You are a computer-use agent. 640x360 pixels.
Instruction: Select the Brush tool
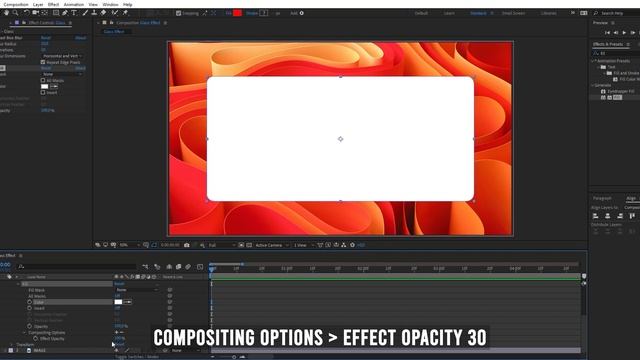pos(85,13)
